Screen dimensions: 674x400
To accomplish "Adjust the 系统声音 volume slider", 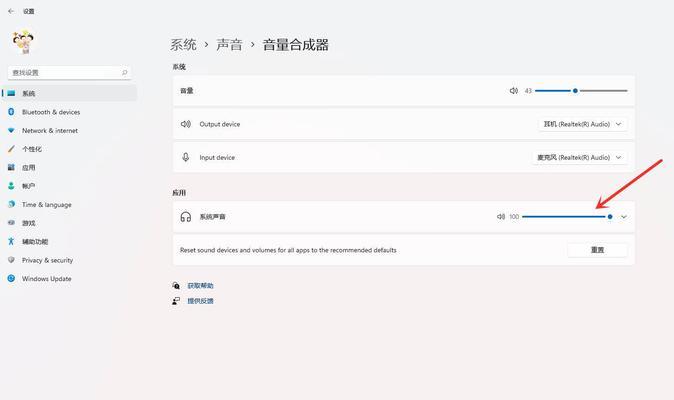I will pyautogui.click(x=567, y=217).
